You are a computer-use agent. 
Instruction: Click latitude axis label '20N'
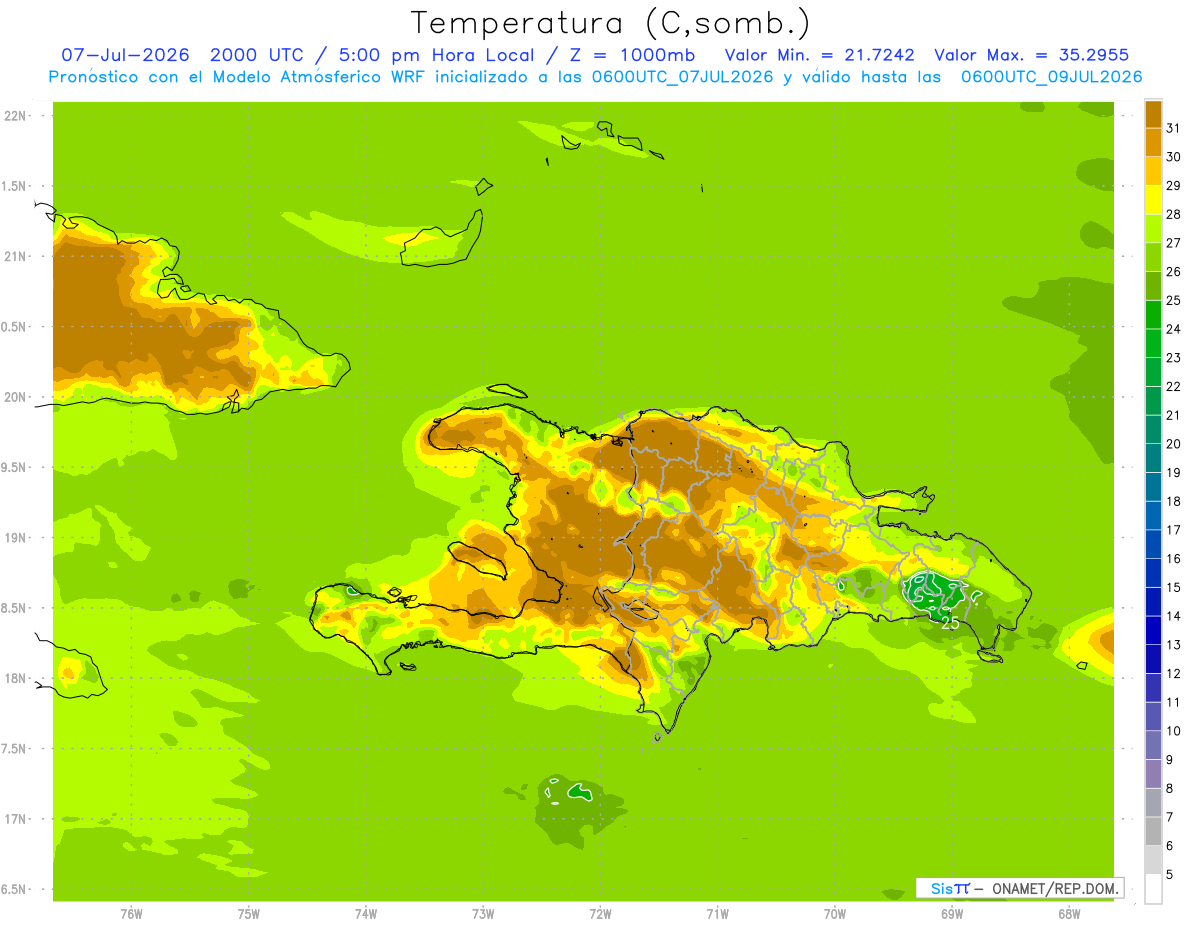click(x=16, y=397)
